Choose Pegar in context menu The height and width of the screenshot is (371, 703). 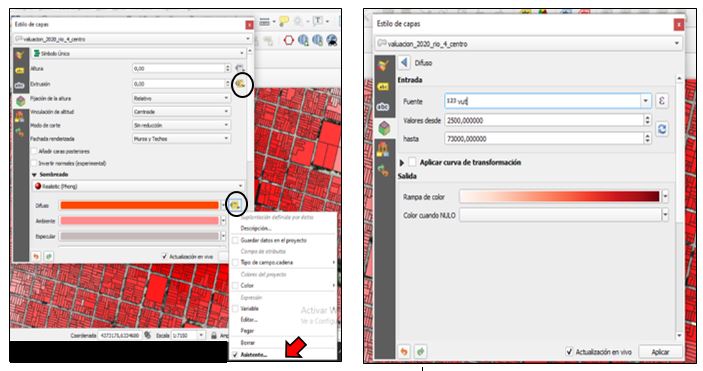(247, 331)
